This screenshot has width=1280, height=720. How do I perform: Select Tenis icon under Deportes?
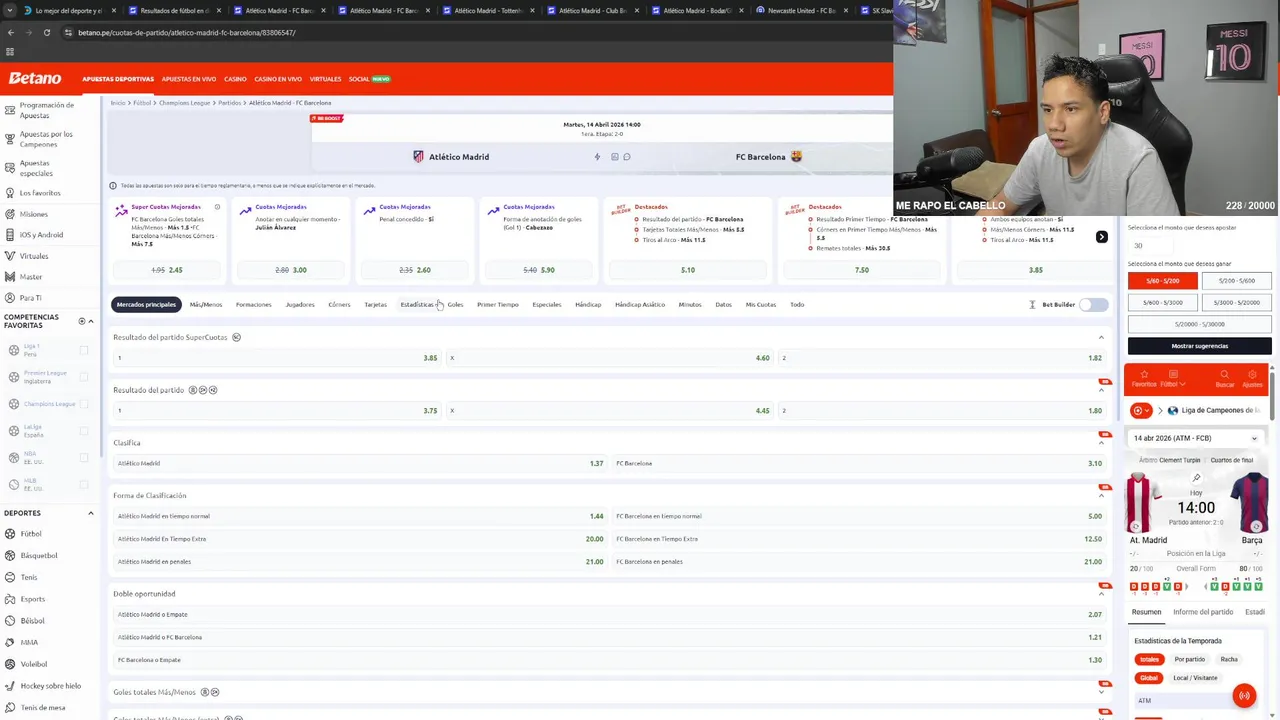pos(10,577)
